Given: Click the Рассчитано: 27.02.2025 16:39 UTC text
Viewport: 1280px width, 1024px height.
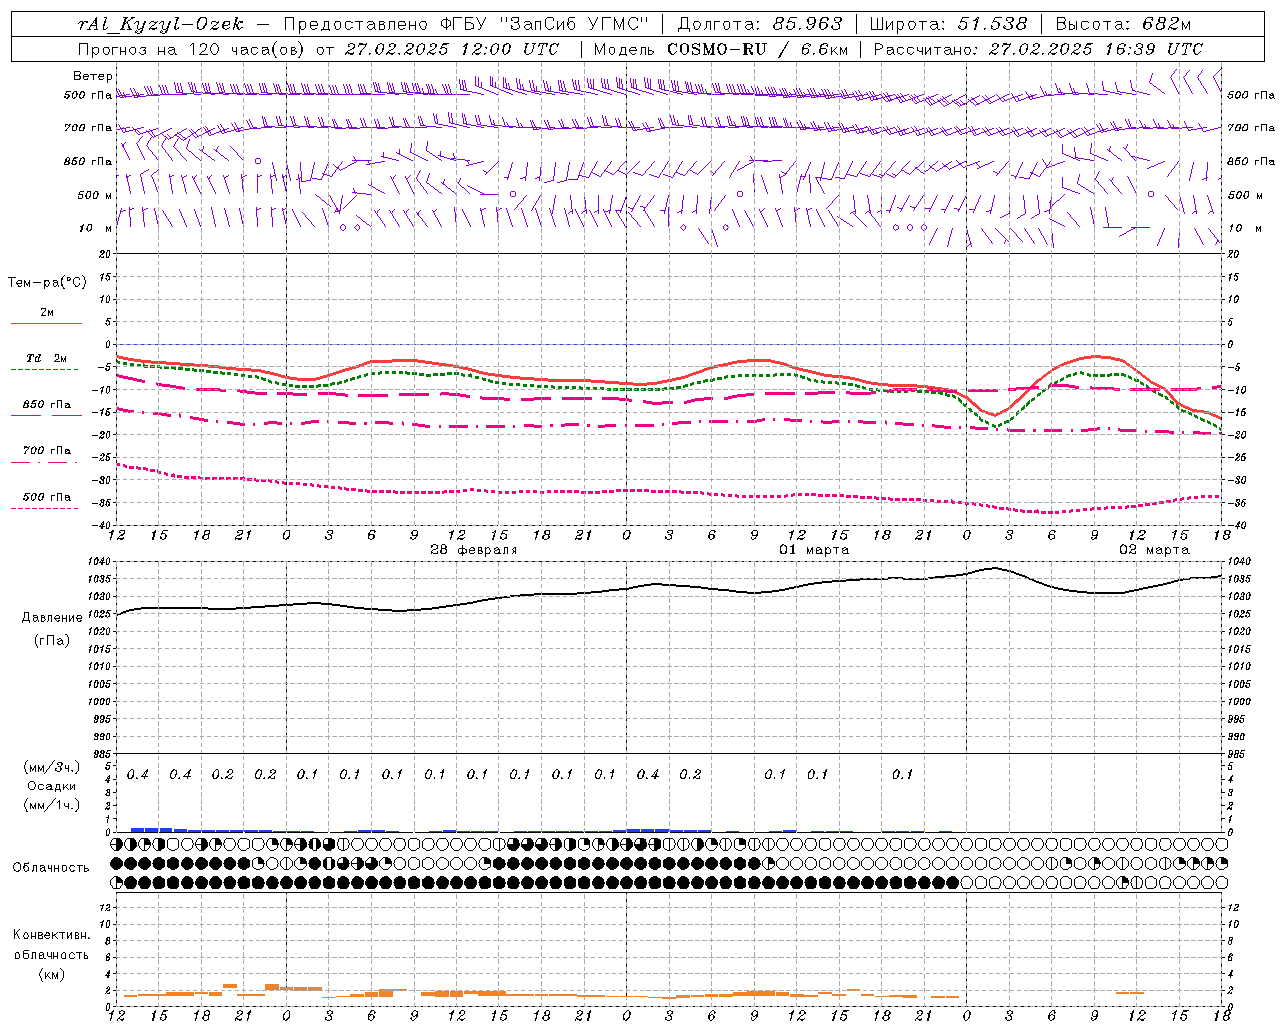Looking at the screenshot, I should (x=1038, y=49).
